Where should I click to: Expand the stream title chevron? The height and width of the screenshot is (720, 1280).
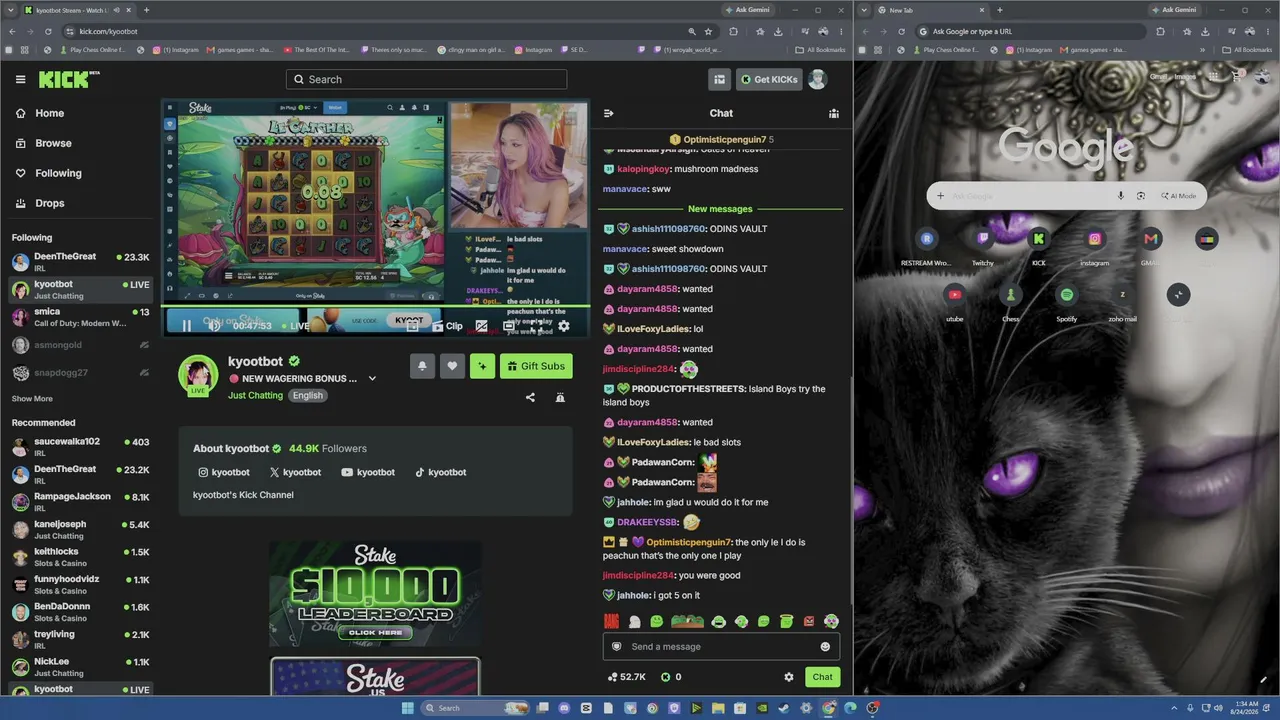click(x=372, y=379)
